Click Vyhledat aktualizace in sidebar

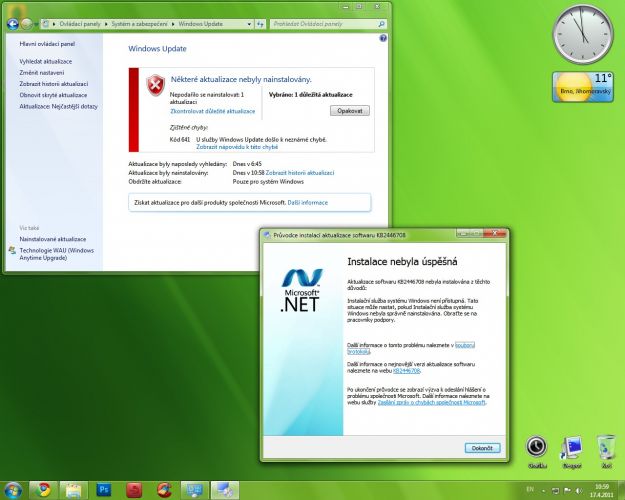pos(46,61)
